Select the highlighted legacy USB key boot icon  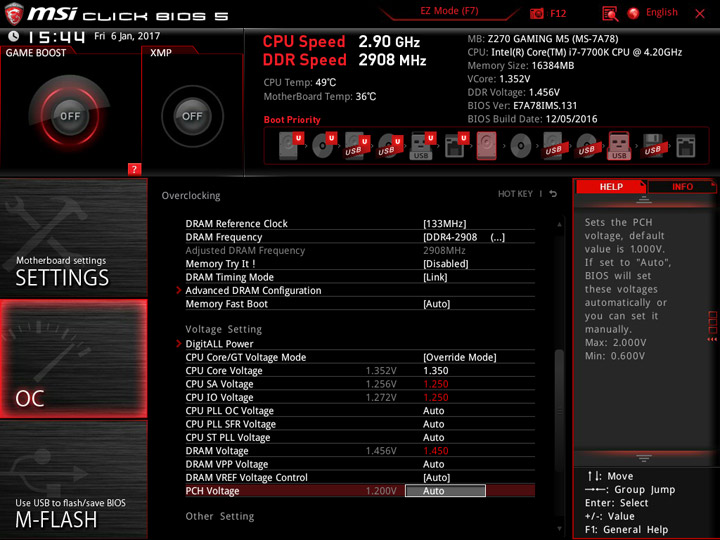(x=619, y=146)
